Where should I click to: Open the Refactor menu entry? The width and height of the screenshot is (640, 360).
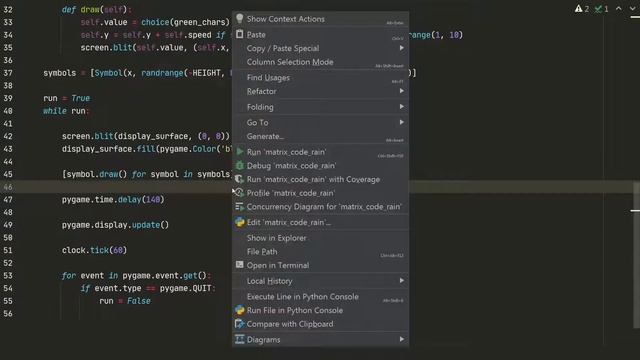pyautogui.click(x=320, y=91)
